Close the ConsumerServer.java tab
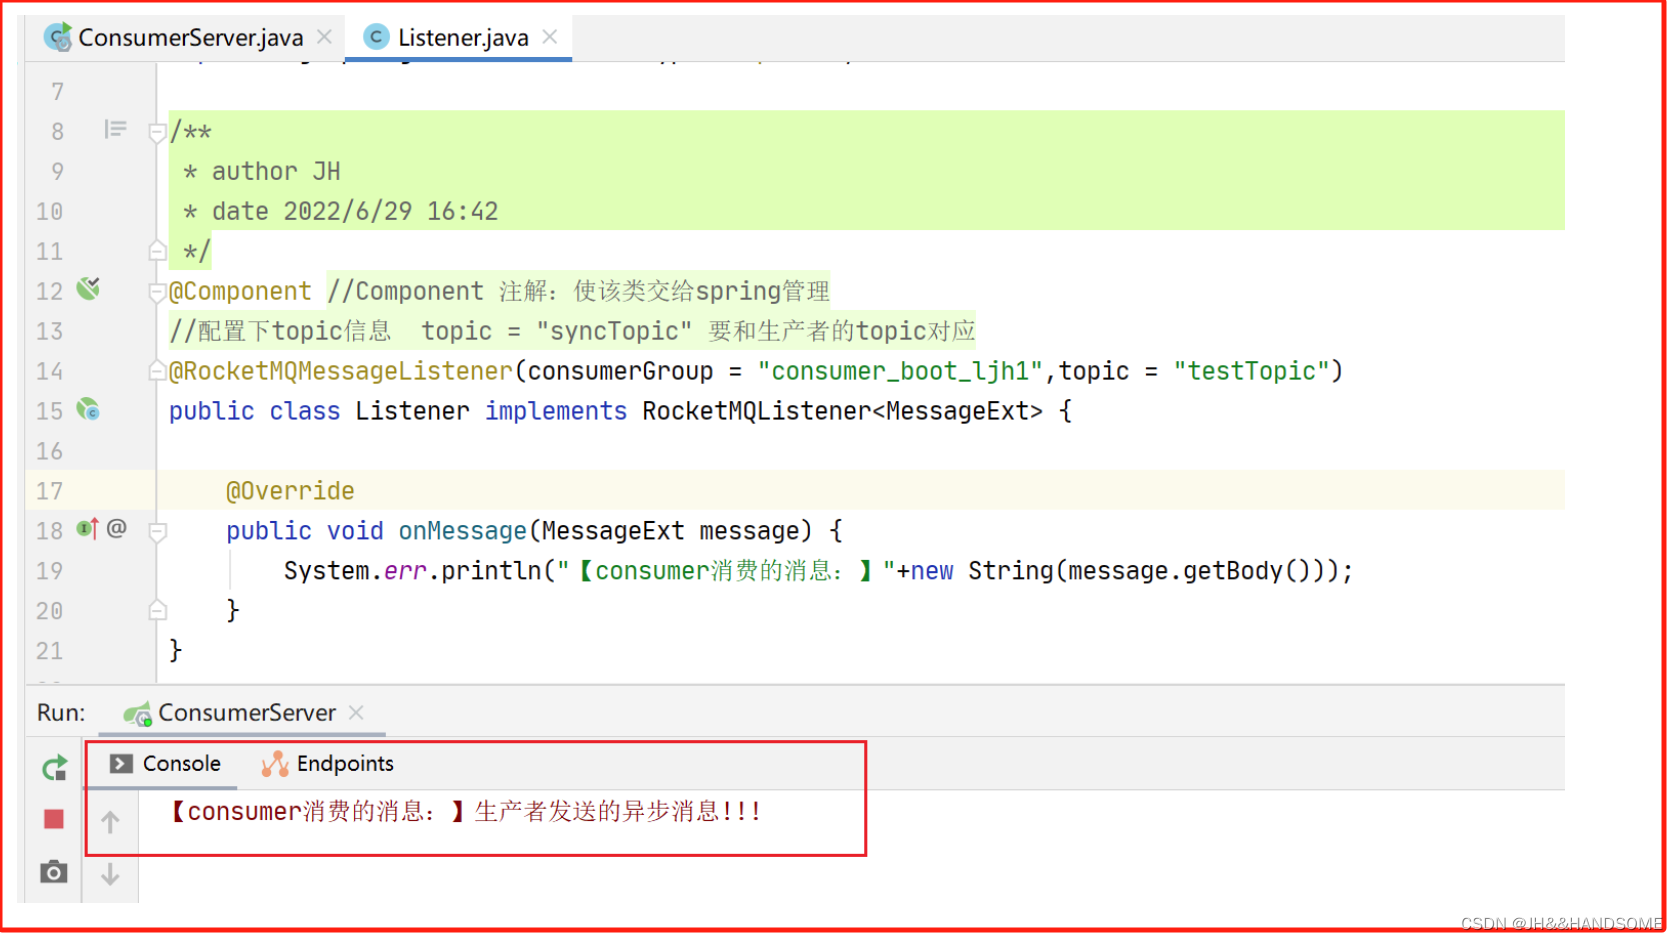The width and height of the screenshot is (1678, 940). click(x=324, y=37)
